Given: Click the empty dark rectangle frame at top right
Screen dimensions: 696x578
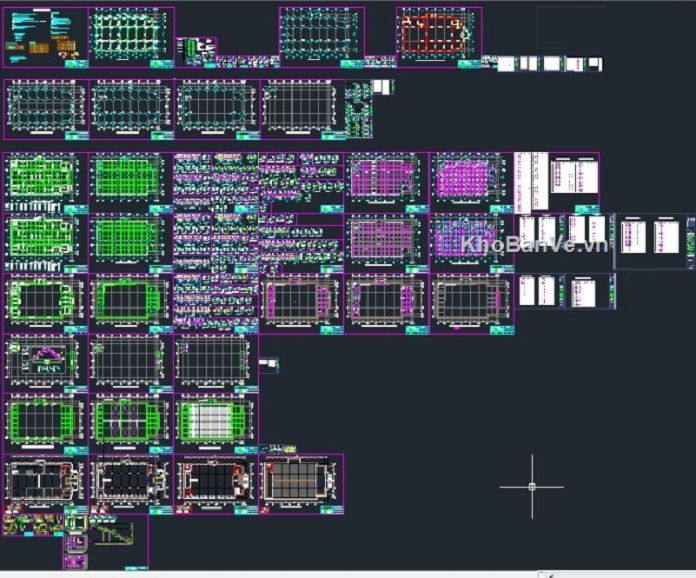Looking at the screenshot, I should coord(570,28).
